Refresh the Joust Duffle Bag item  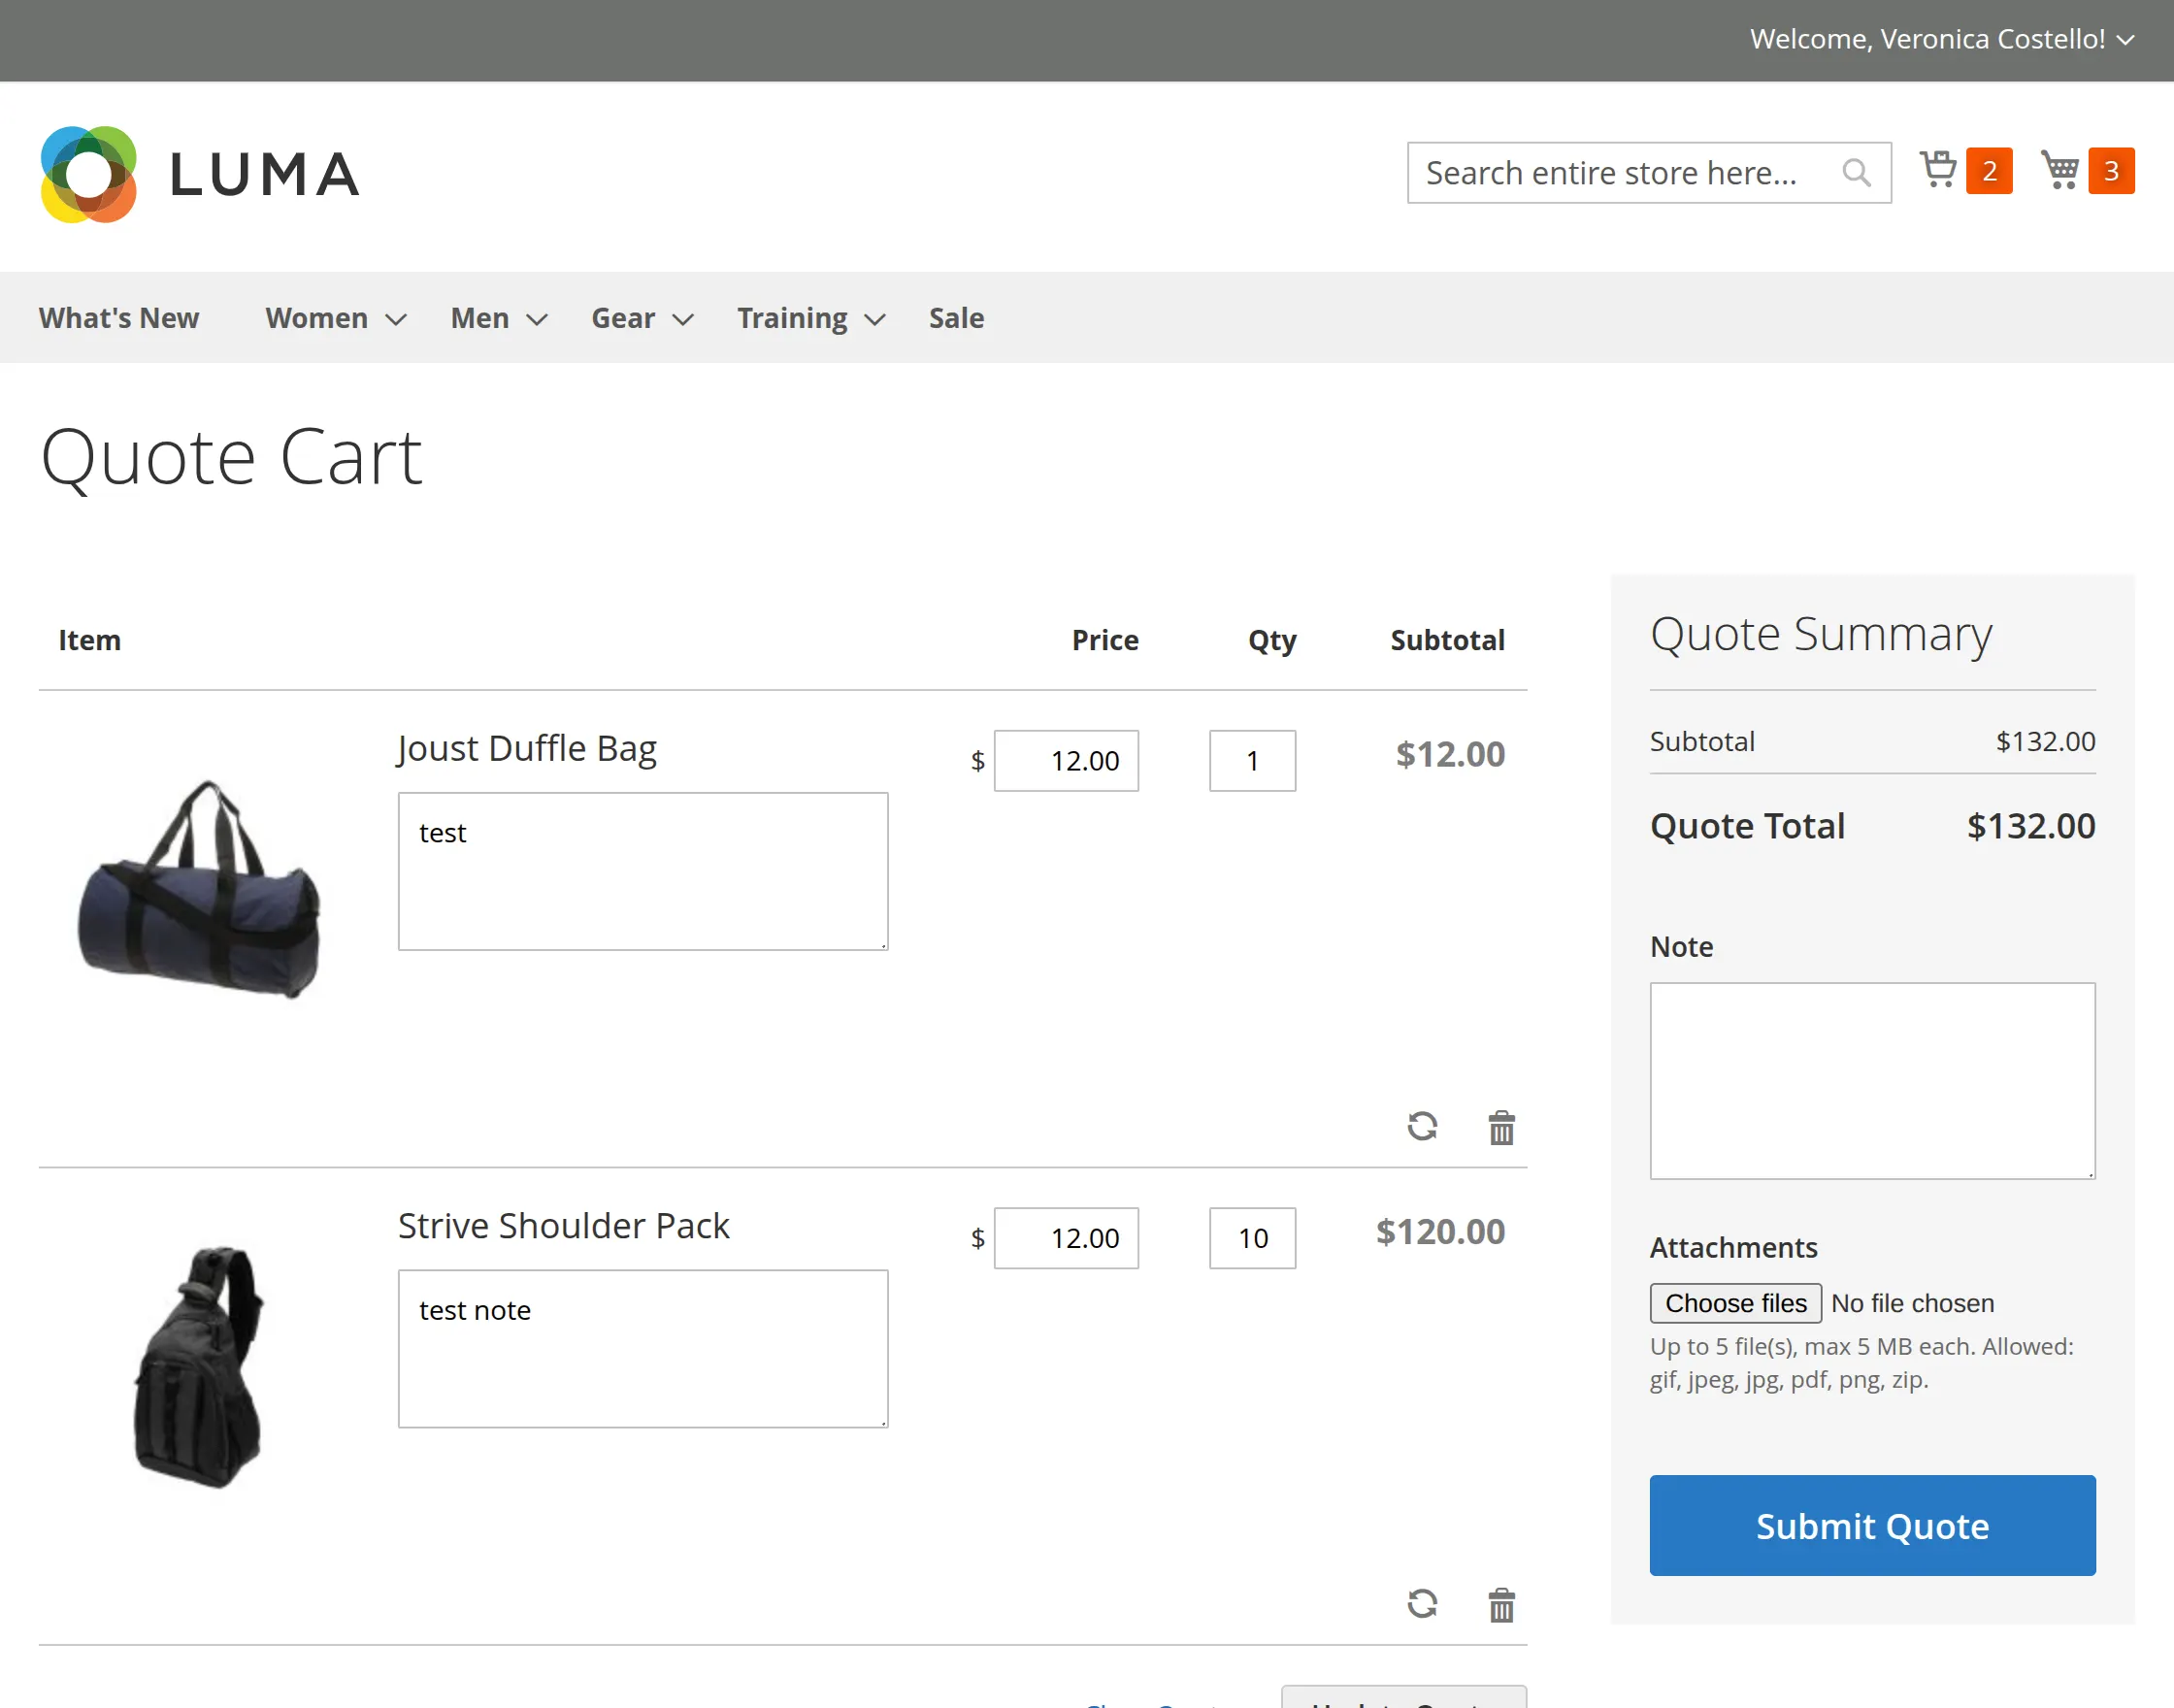[1422, 1127]
